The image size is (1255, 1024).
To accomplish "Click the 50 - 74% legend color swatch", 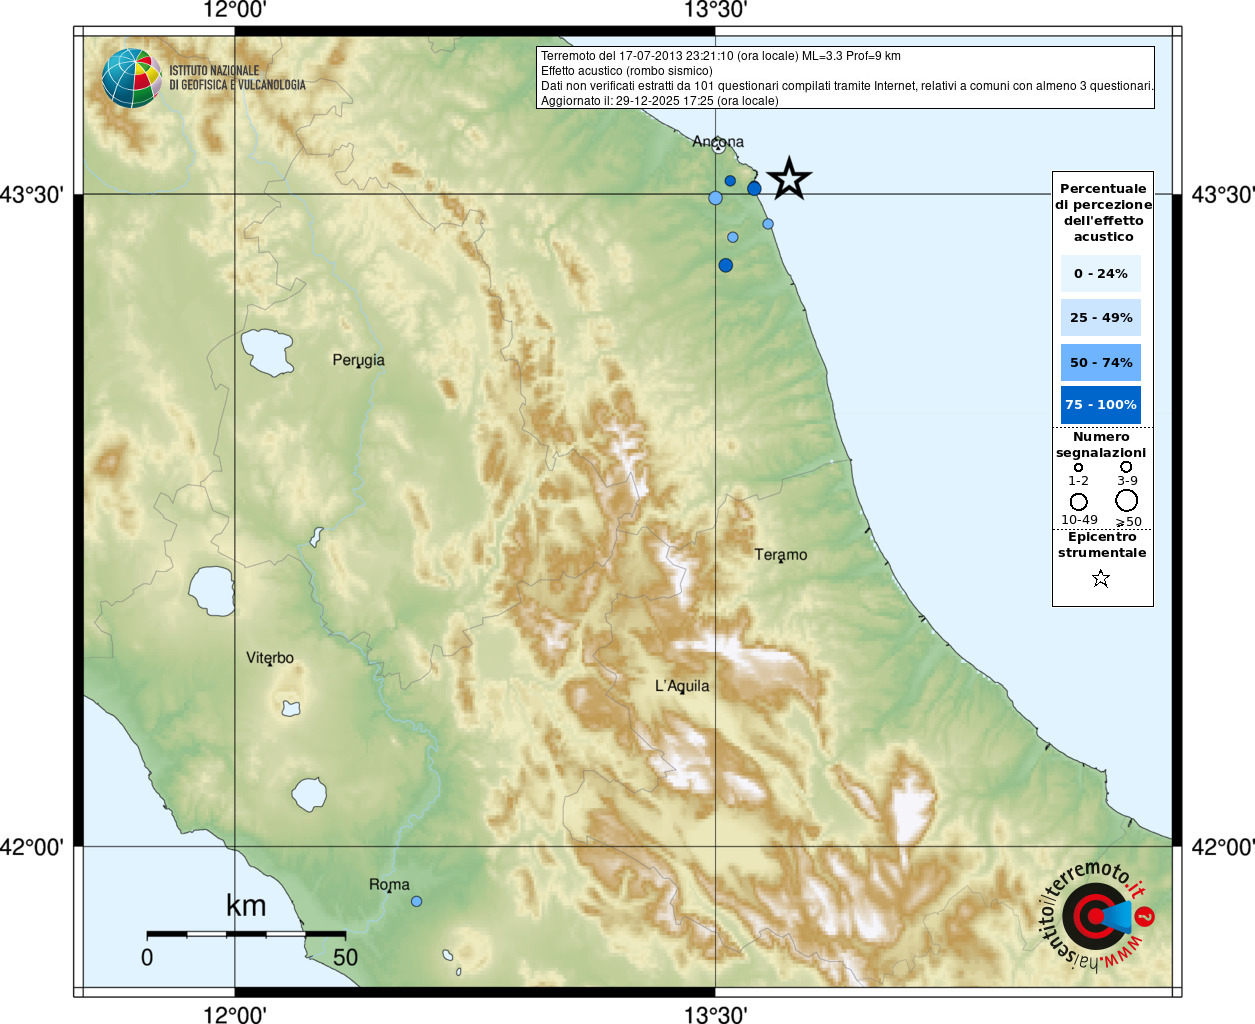I will tap(1101, 362).
